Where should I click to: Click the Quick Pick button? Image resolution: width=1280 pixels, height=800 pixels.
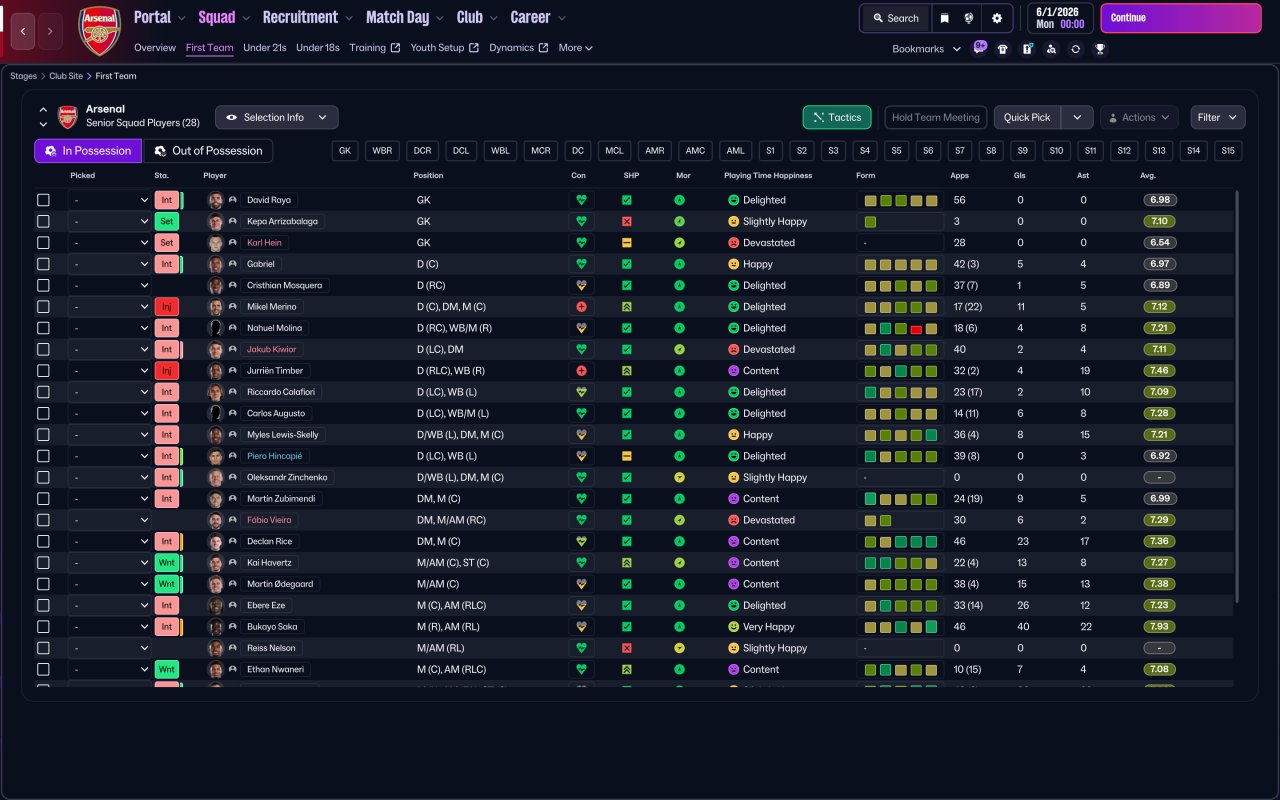coord(1027,117)
